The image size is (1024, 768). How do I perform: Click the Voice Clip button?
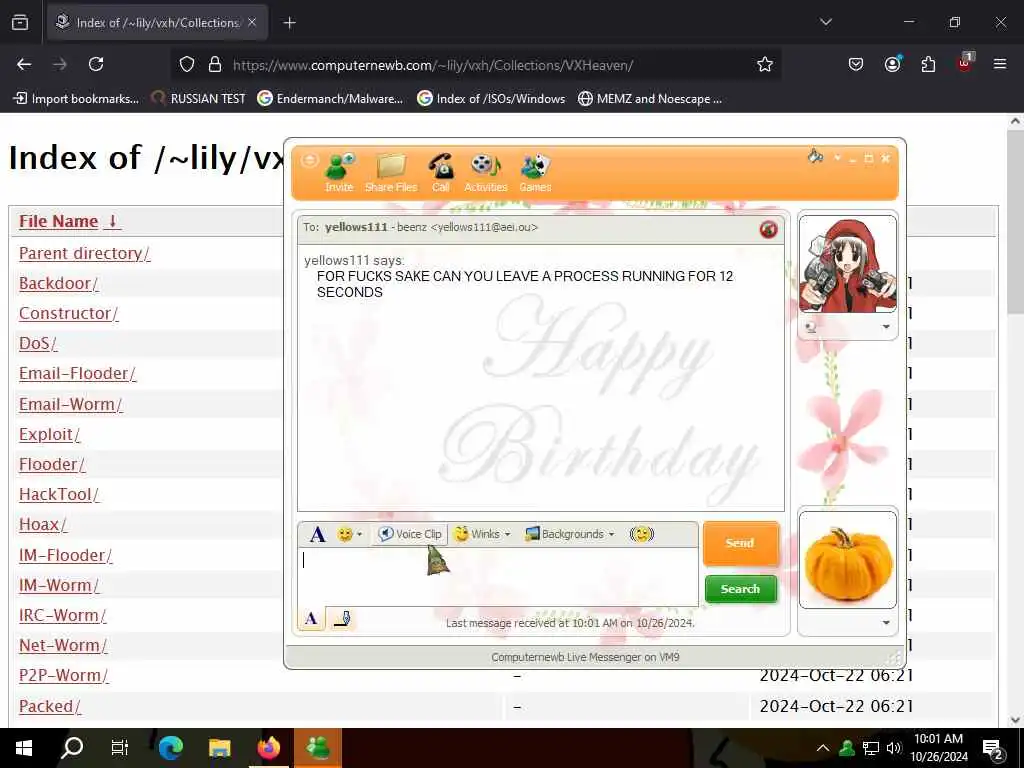411,534
